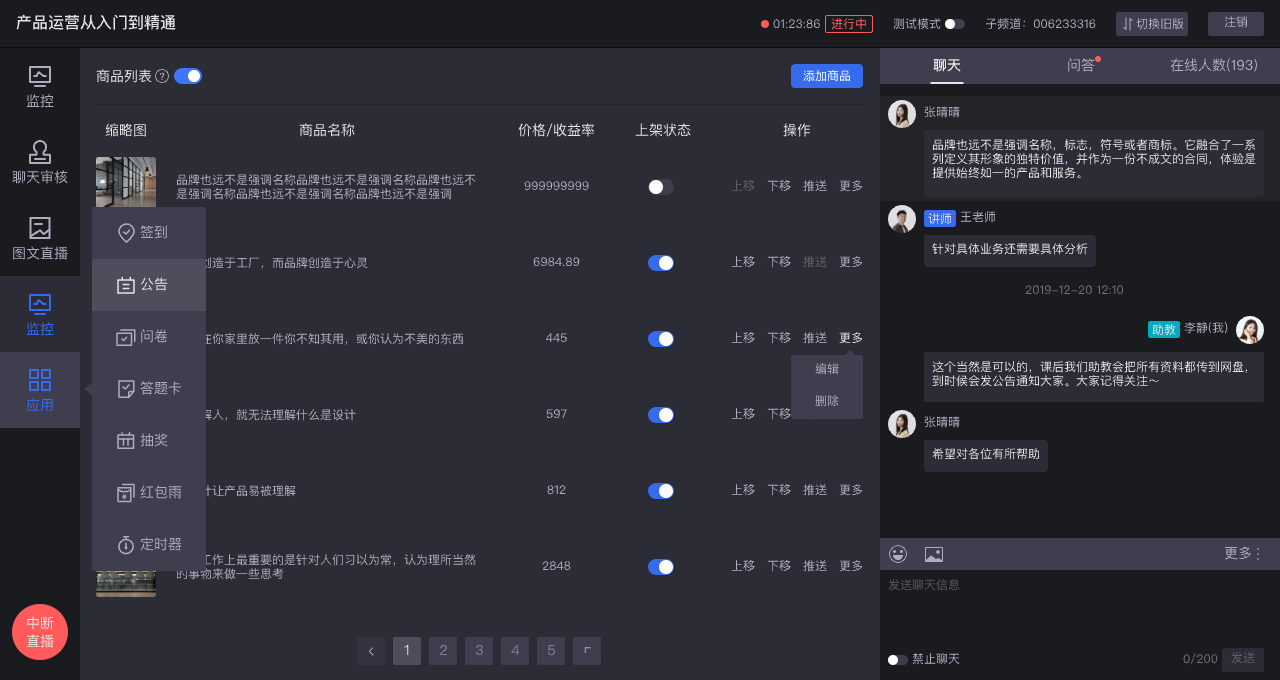Go to next page arrow

(x=587, y=651)
